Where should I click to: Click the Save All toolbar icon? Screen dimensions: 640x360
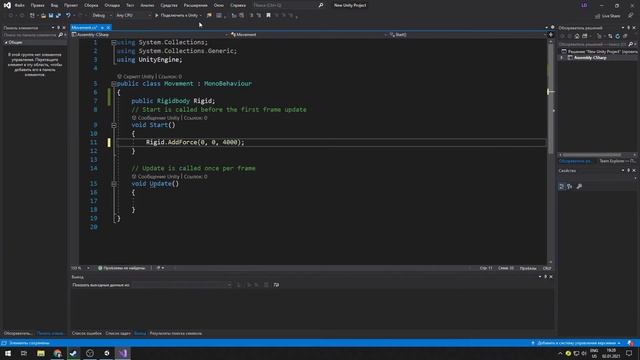pyautogui.click(x=58, y=16)
